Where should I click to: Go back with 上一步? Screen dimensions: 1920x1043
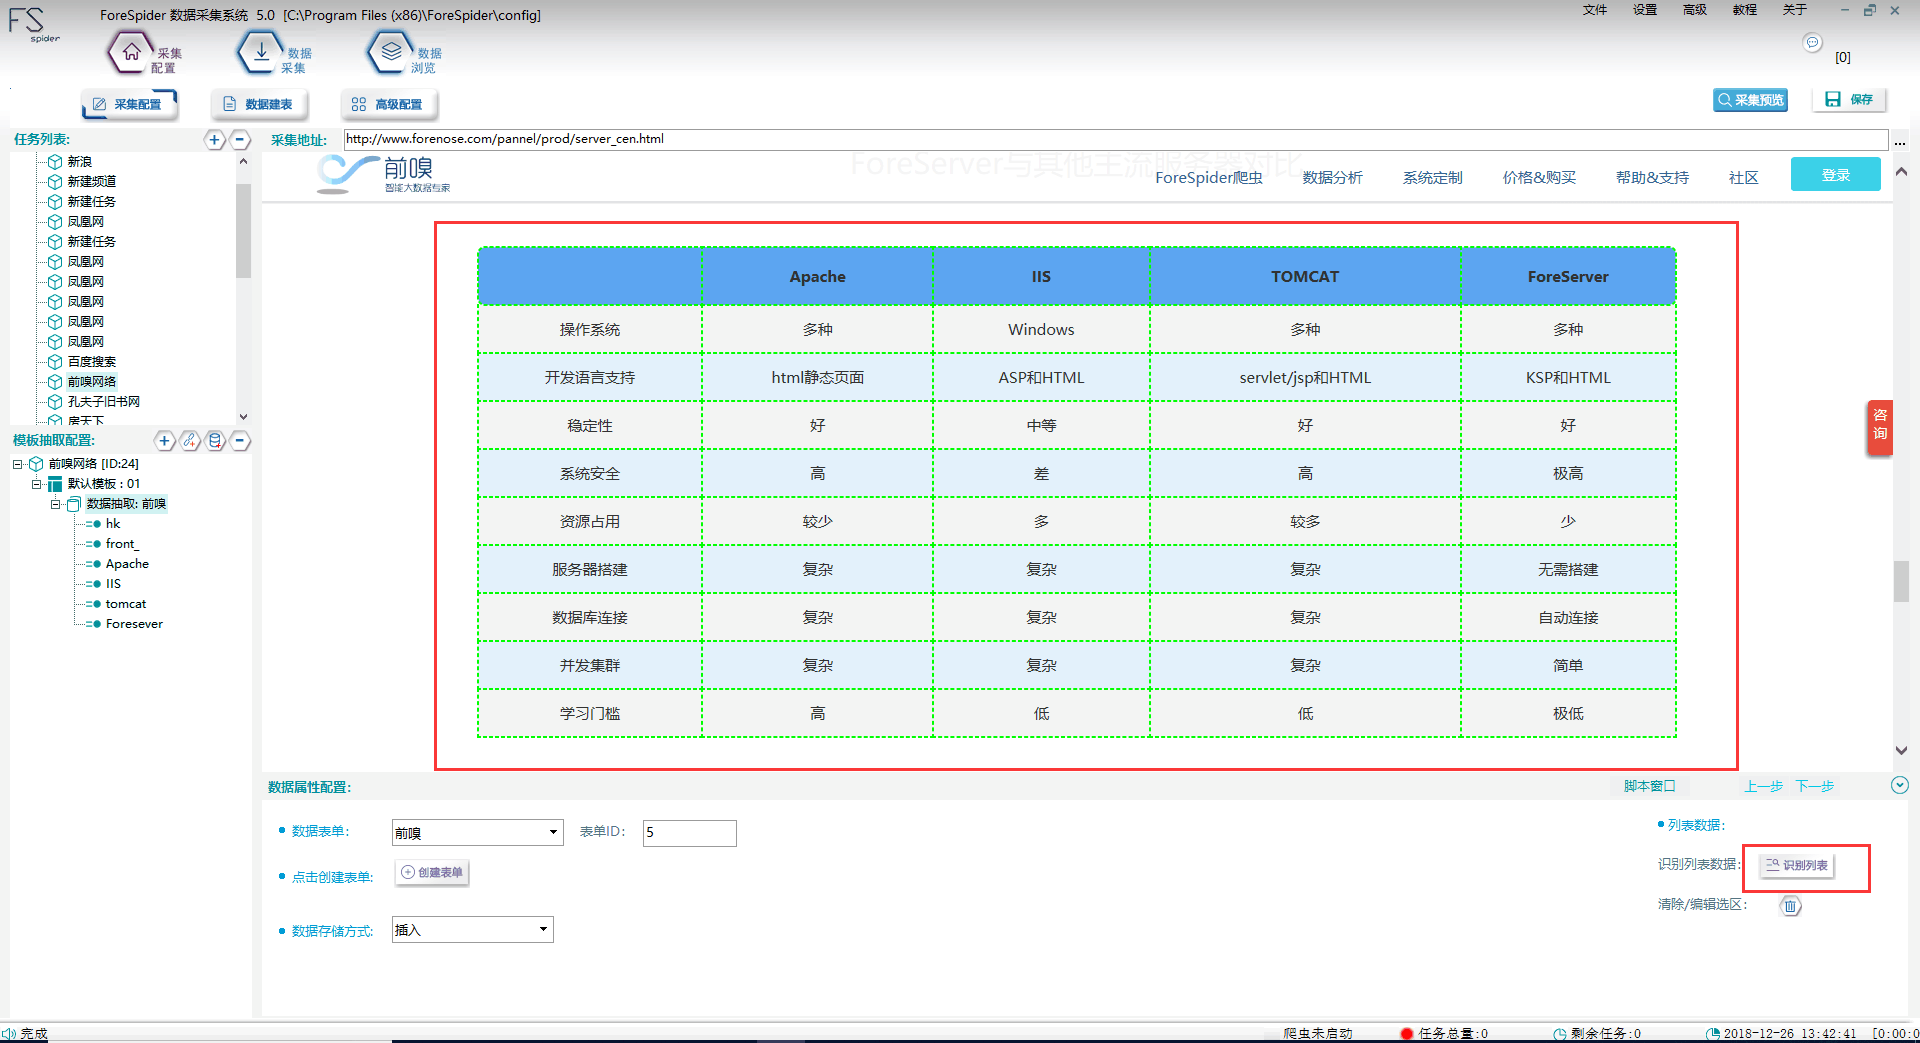(x=1764, y=786)
